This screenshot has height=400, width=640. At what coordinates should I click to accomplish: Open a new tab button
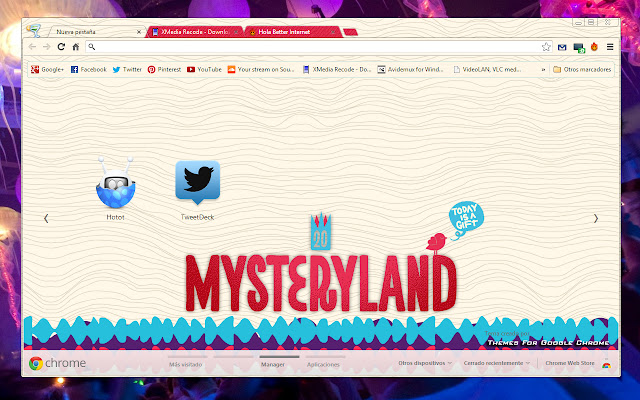click(351, 32)
